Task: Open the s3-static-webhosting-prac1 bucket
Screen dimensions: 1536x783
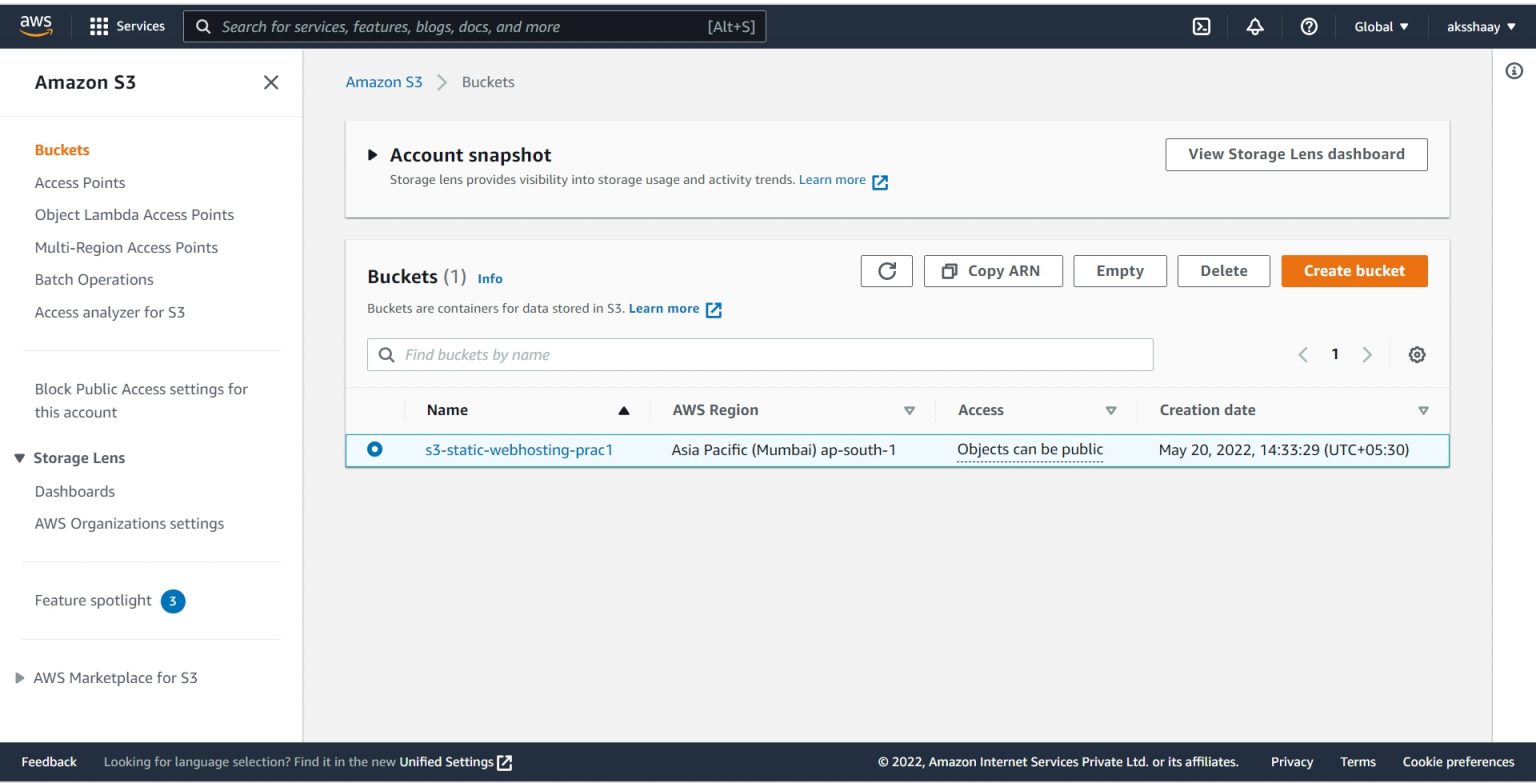Action: click(520, 449)
